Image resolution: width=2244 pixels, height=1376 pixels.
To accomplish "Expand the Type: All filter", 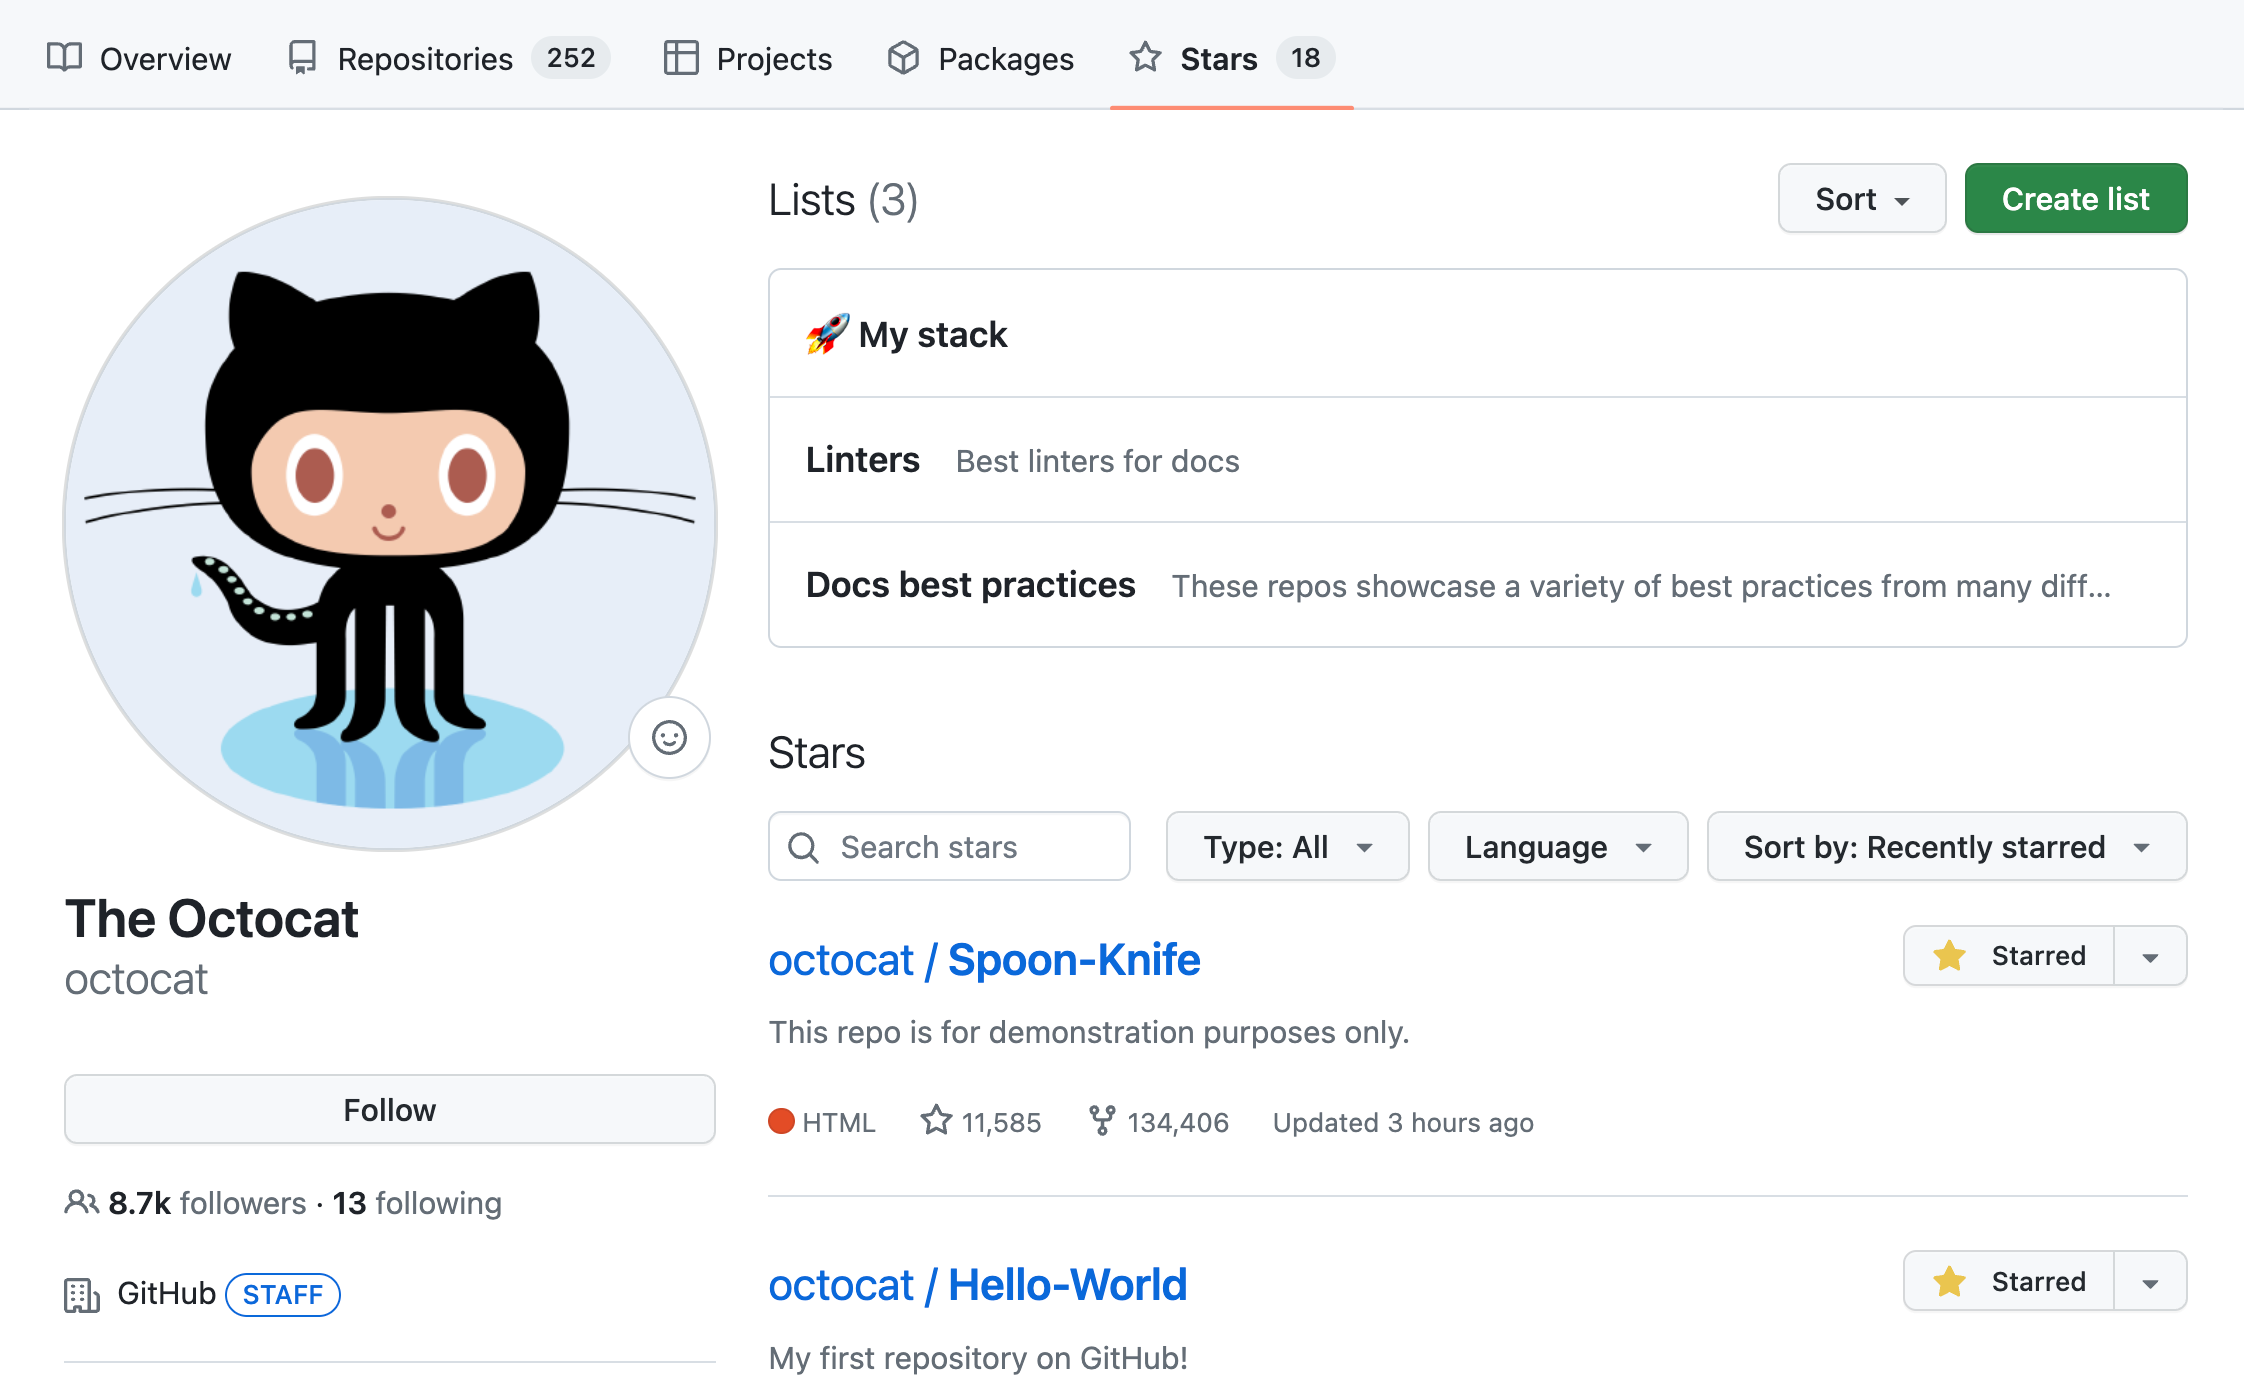I will 1286,846.
